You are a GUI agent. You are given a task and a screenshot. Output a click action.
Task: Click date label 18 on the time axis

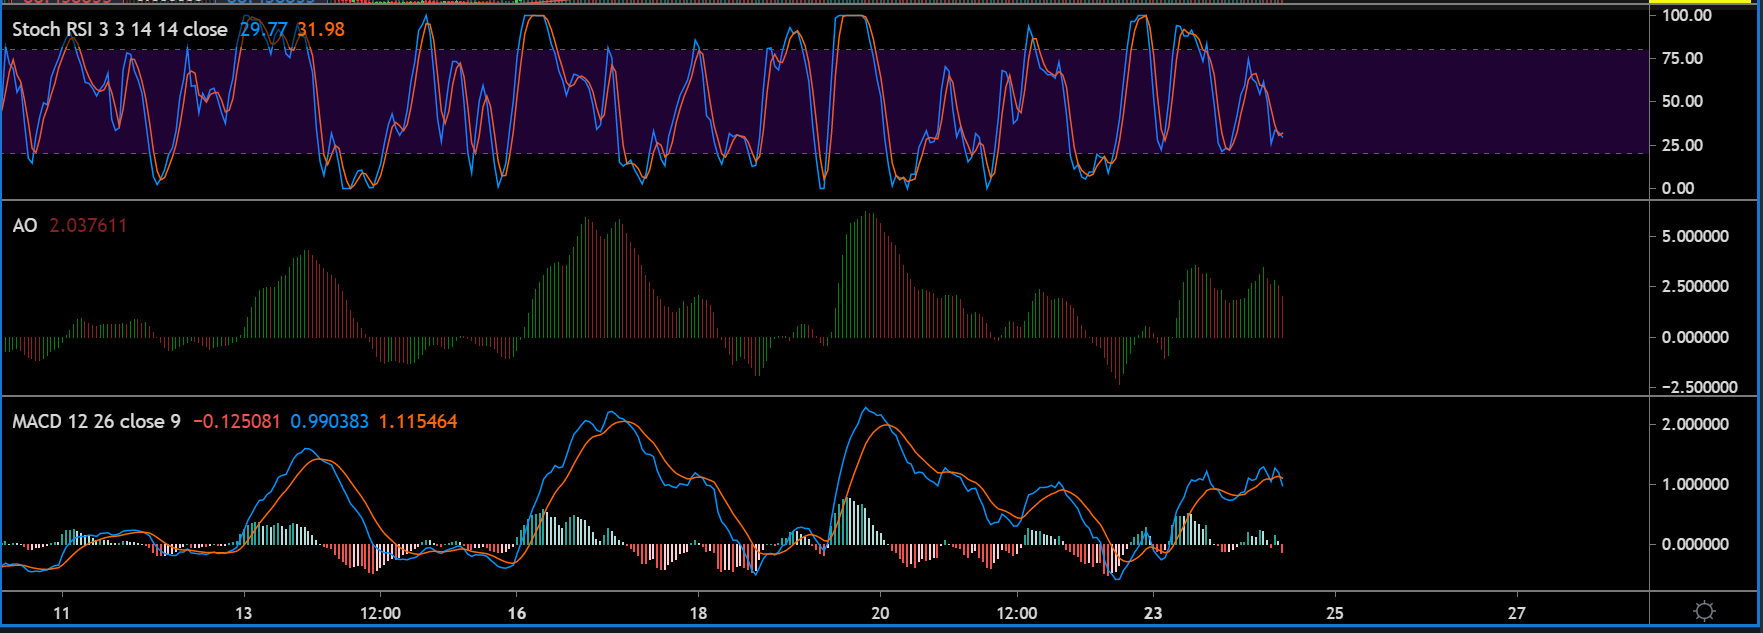pyautogui.click(x=698, y=613)
